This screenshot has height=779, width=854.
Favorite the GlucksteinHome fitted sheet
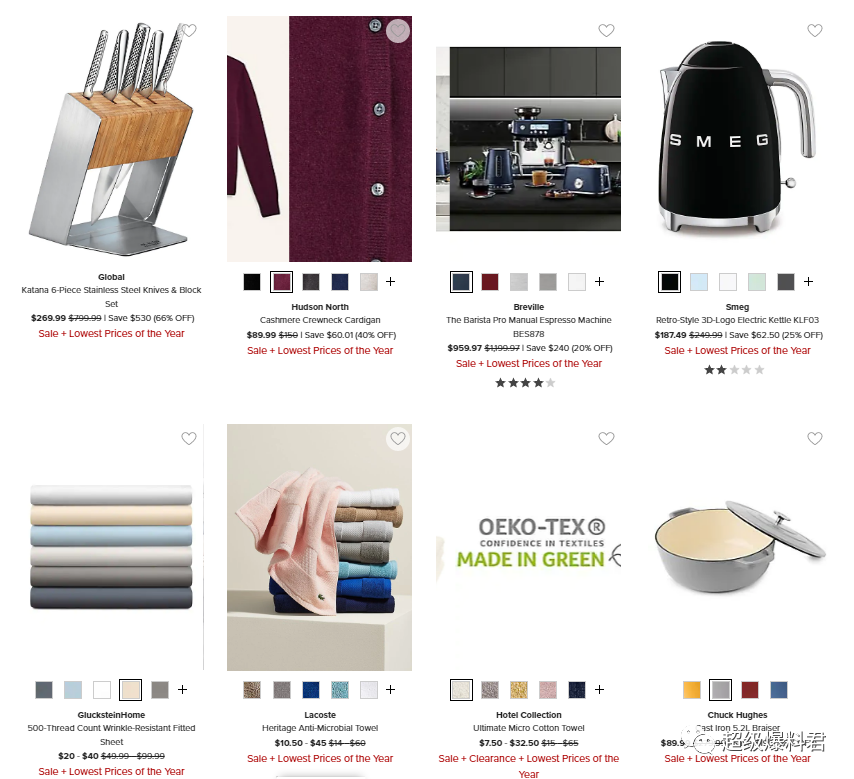point(189,438)
